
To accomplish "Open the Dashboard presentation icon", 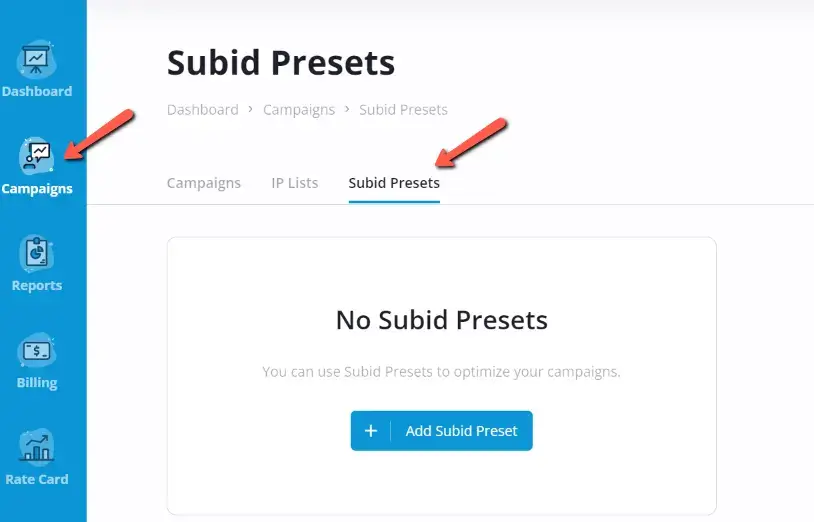I will click(x=36, y=60).
